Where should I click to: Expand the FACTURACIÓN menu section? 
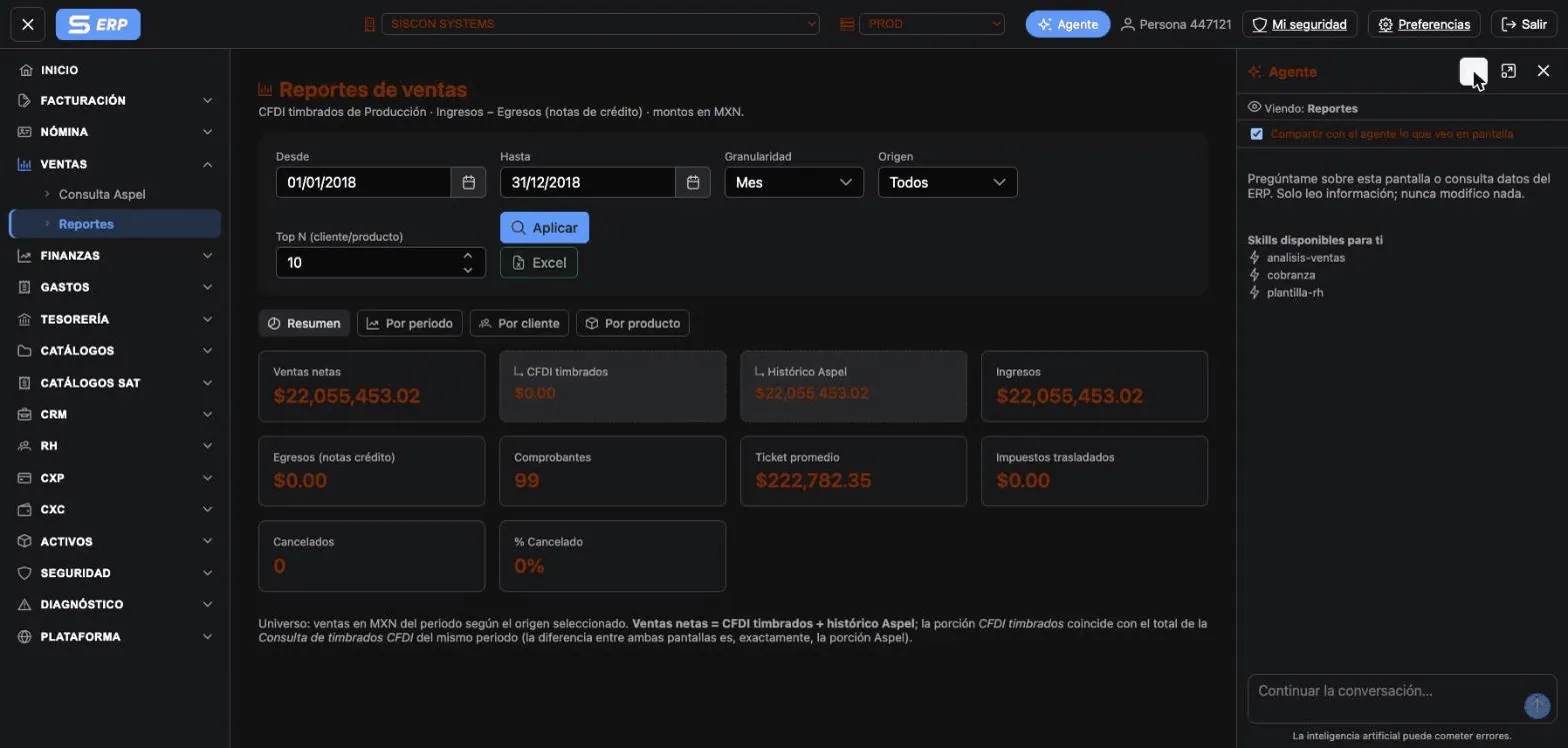[115, 101]
